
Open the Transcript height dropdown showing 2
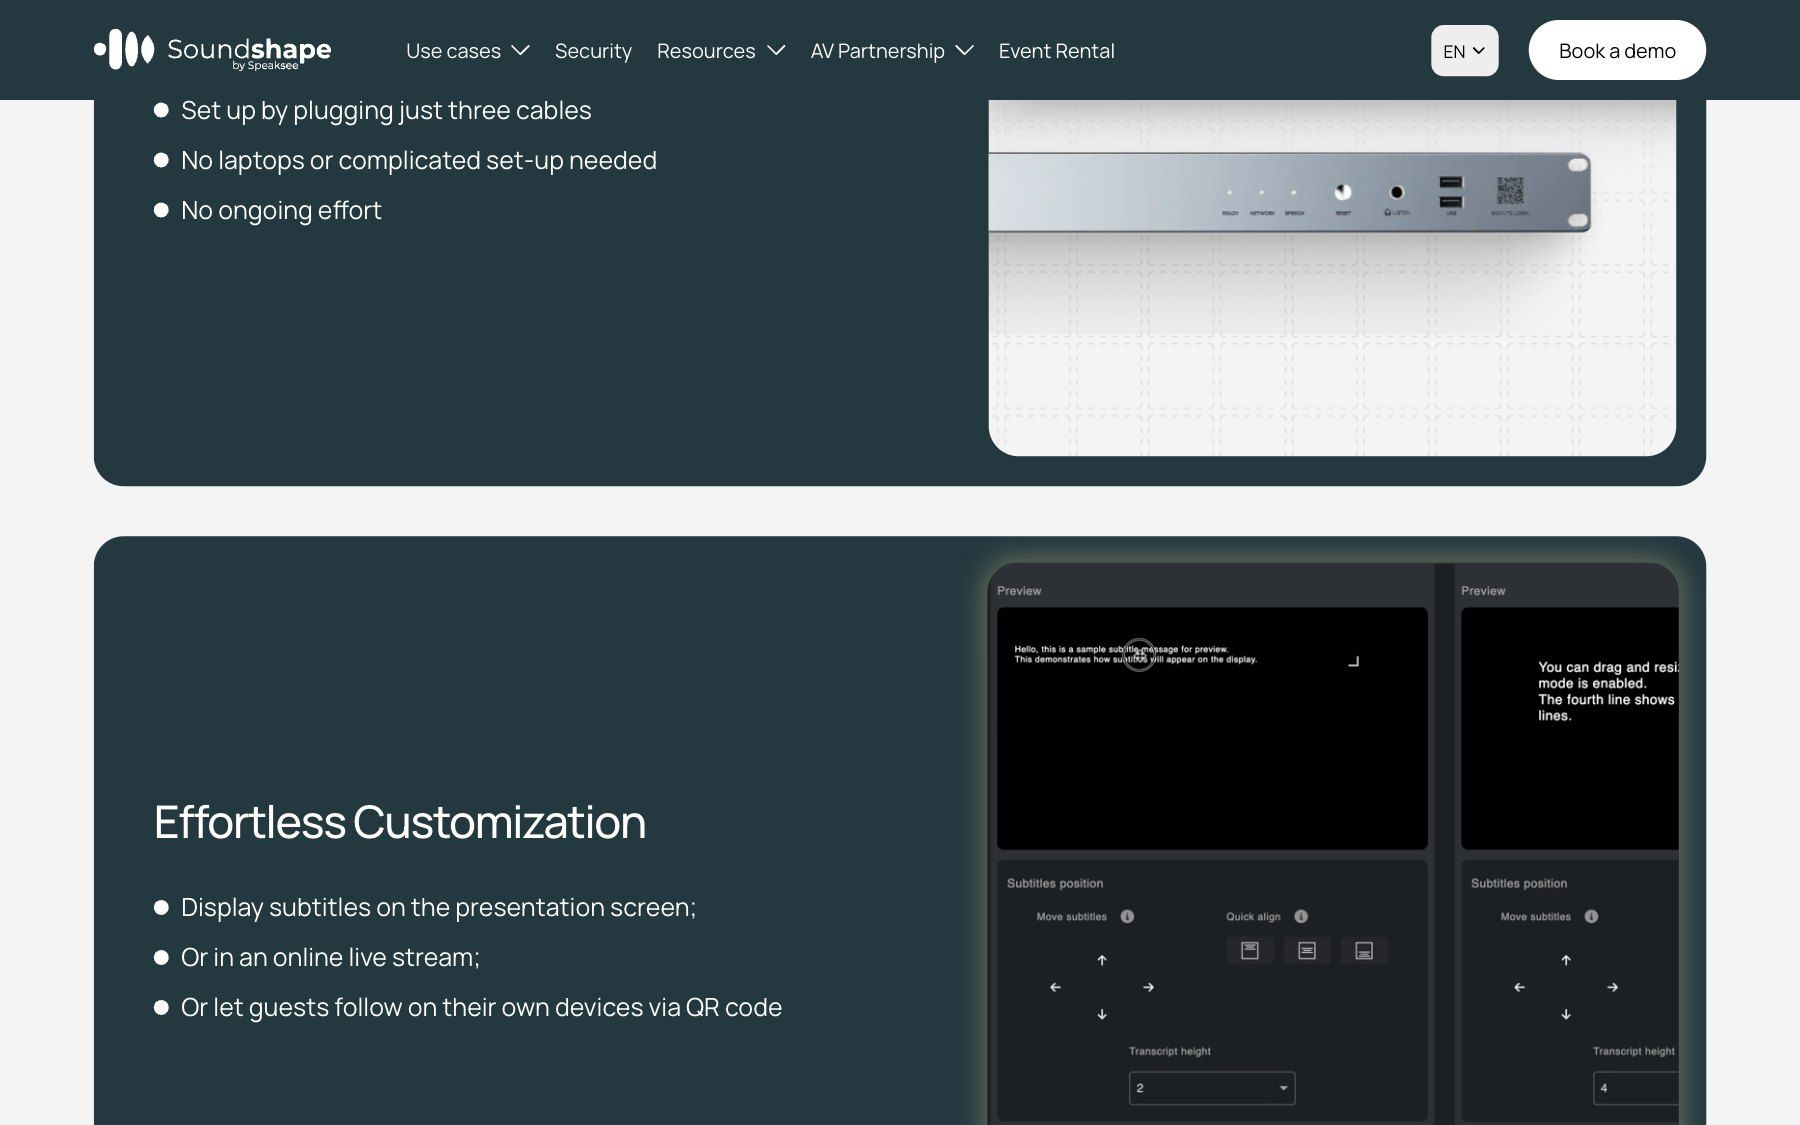[x=1212, y=1088]
